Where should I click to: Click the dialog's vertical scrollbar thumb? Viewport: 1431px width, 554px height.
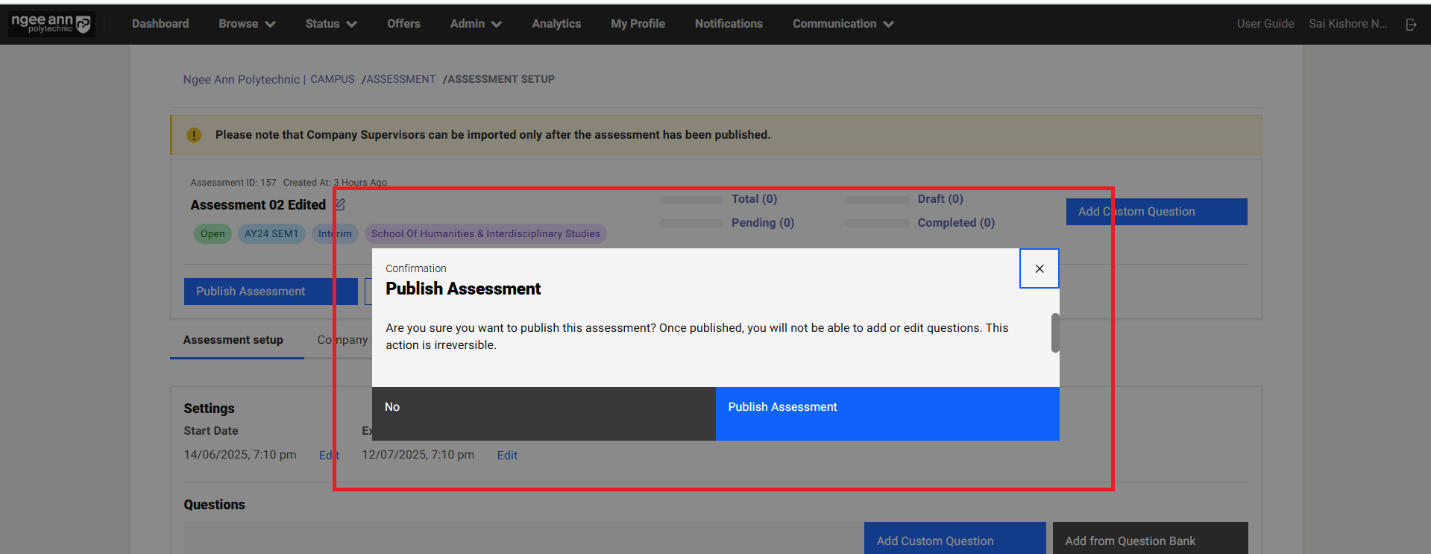pyautogui.click(x=1055, y=333)
